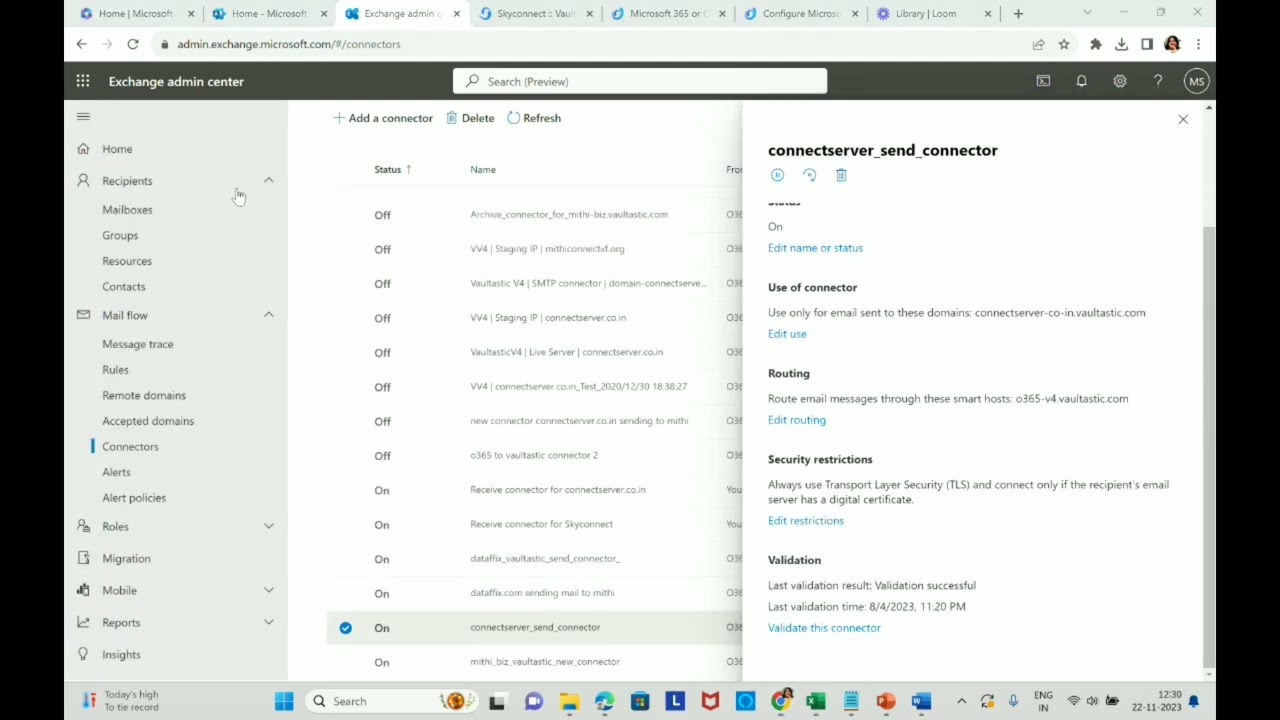Open McAfee from the taskbar
This screenshot has height=720, width=1280.
click(x=710, y=701)
